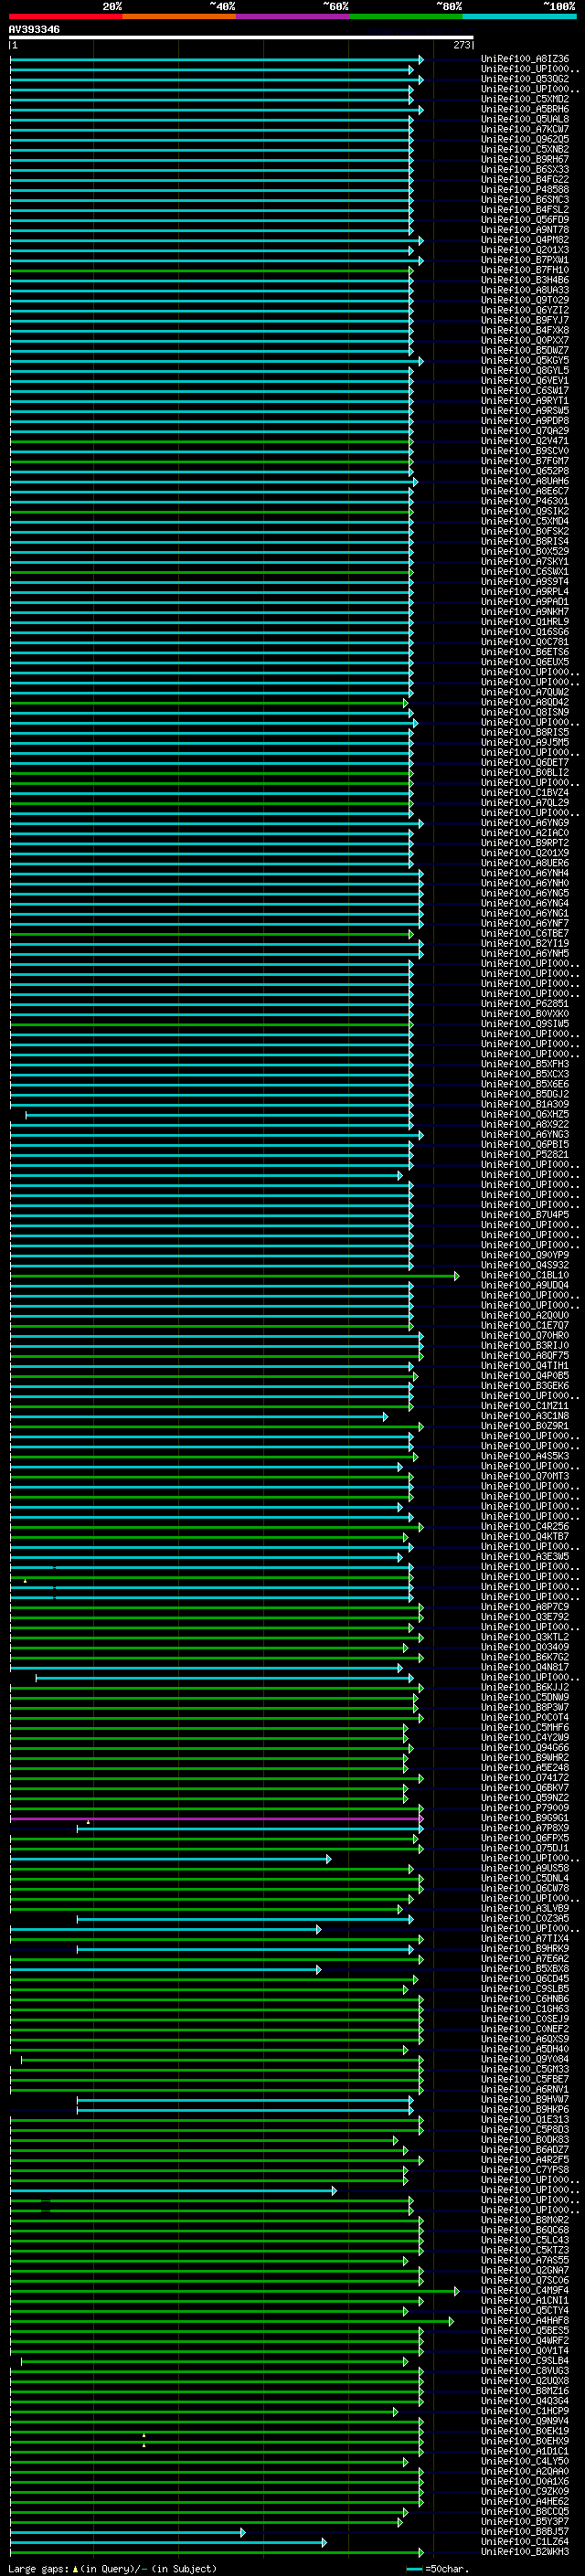
Task: Select label UniRef100_Q9SIW5
Action: (525, 1023)
